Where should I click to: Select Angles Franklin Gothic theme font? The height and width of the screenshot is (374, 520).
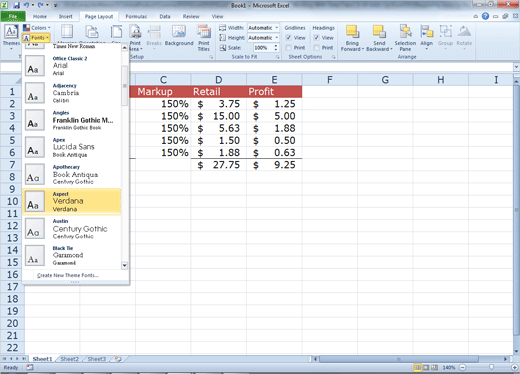pos(72,120)
